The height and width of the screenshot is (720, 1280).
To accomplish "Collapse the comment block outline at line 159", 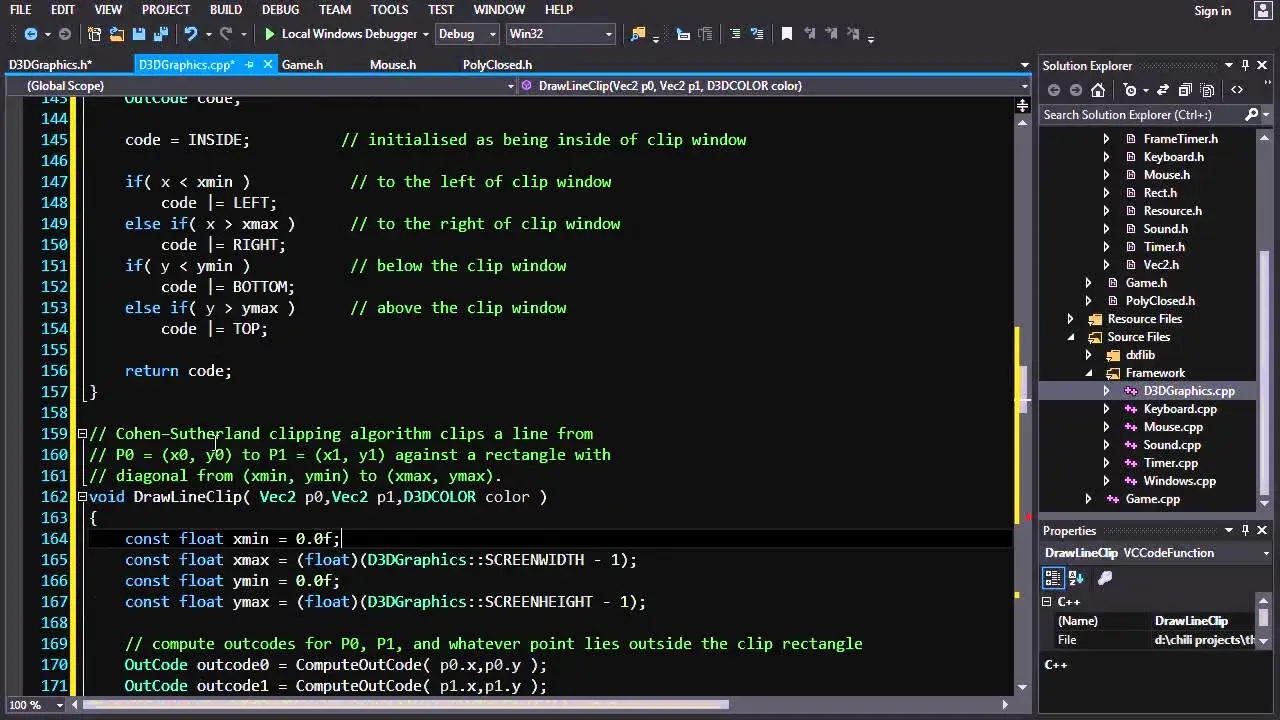I will click(82, 434).
